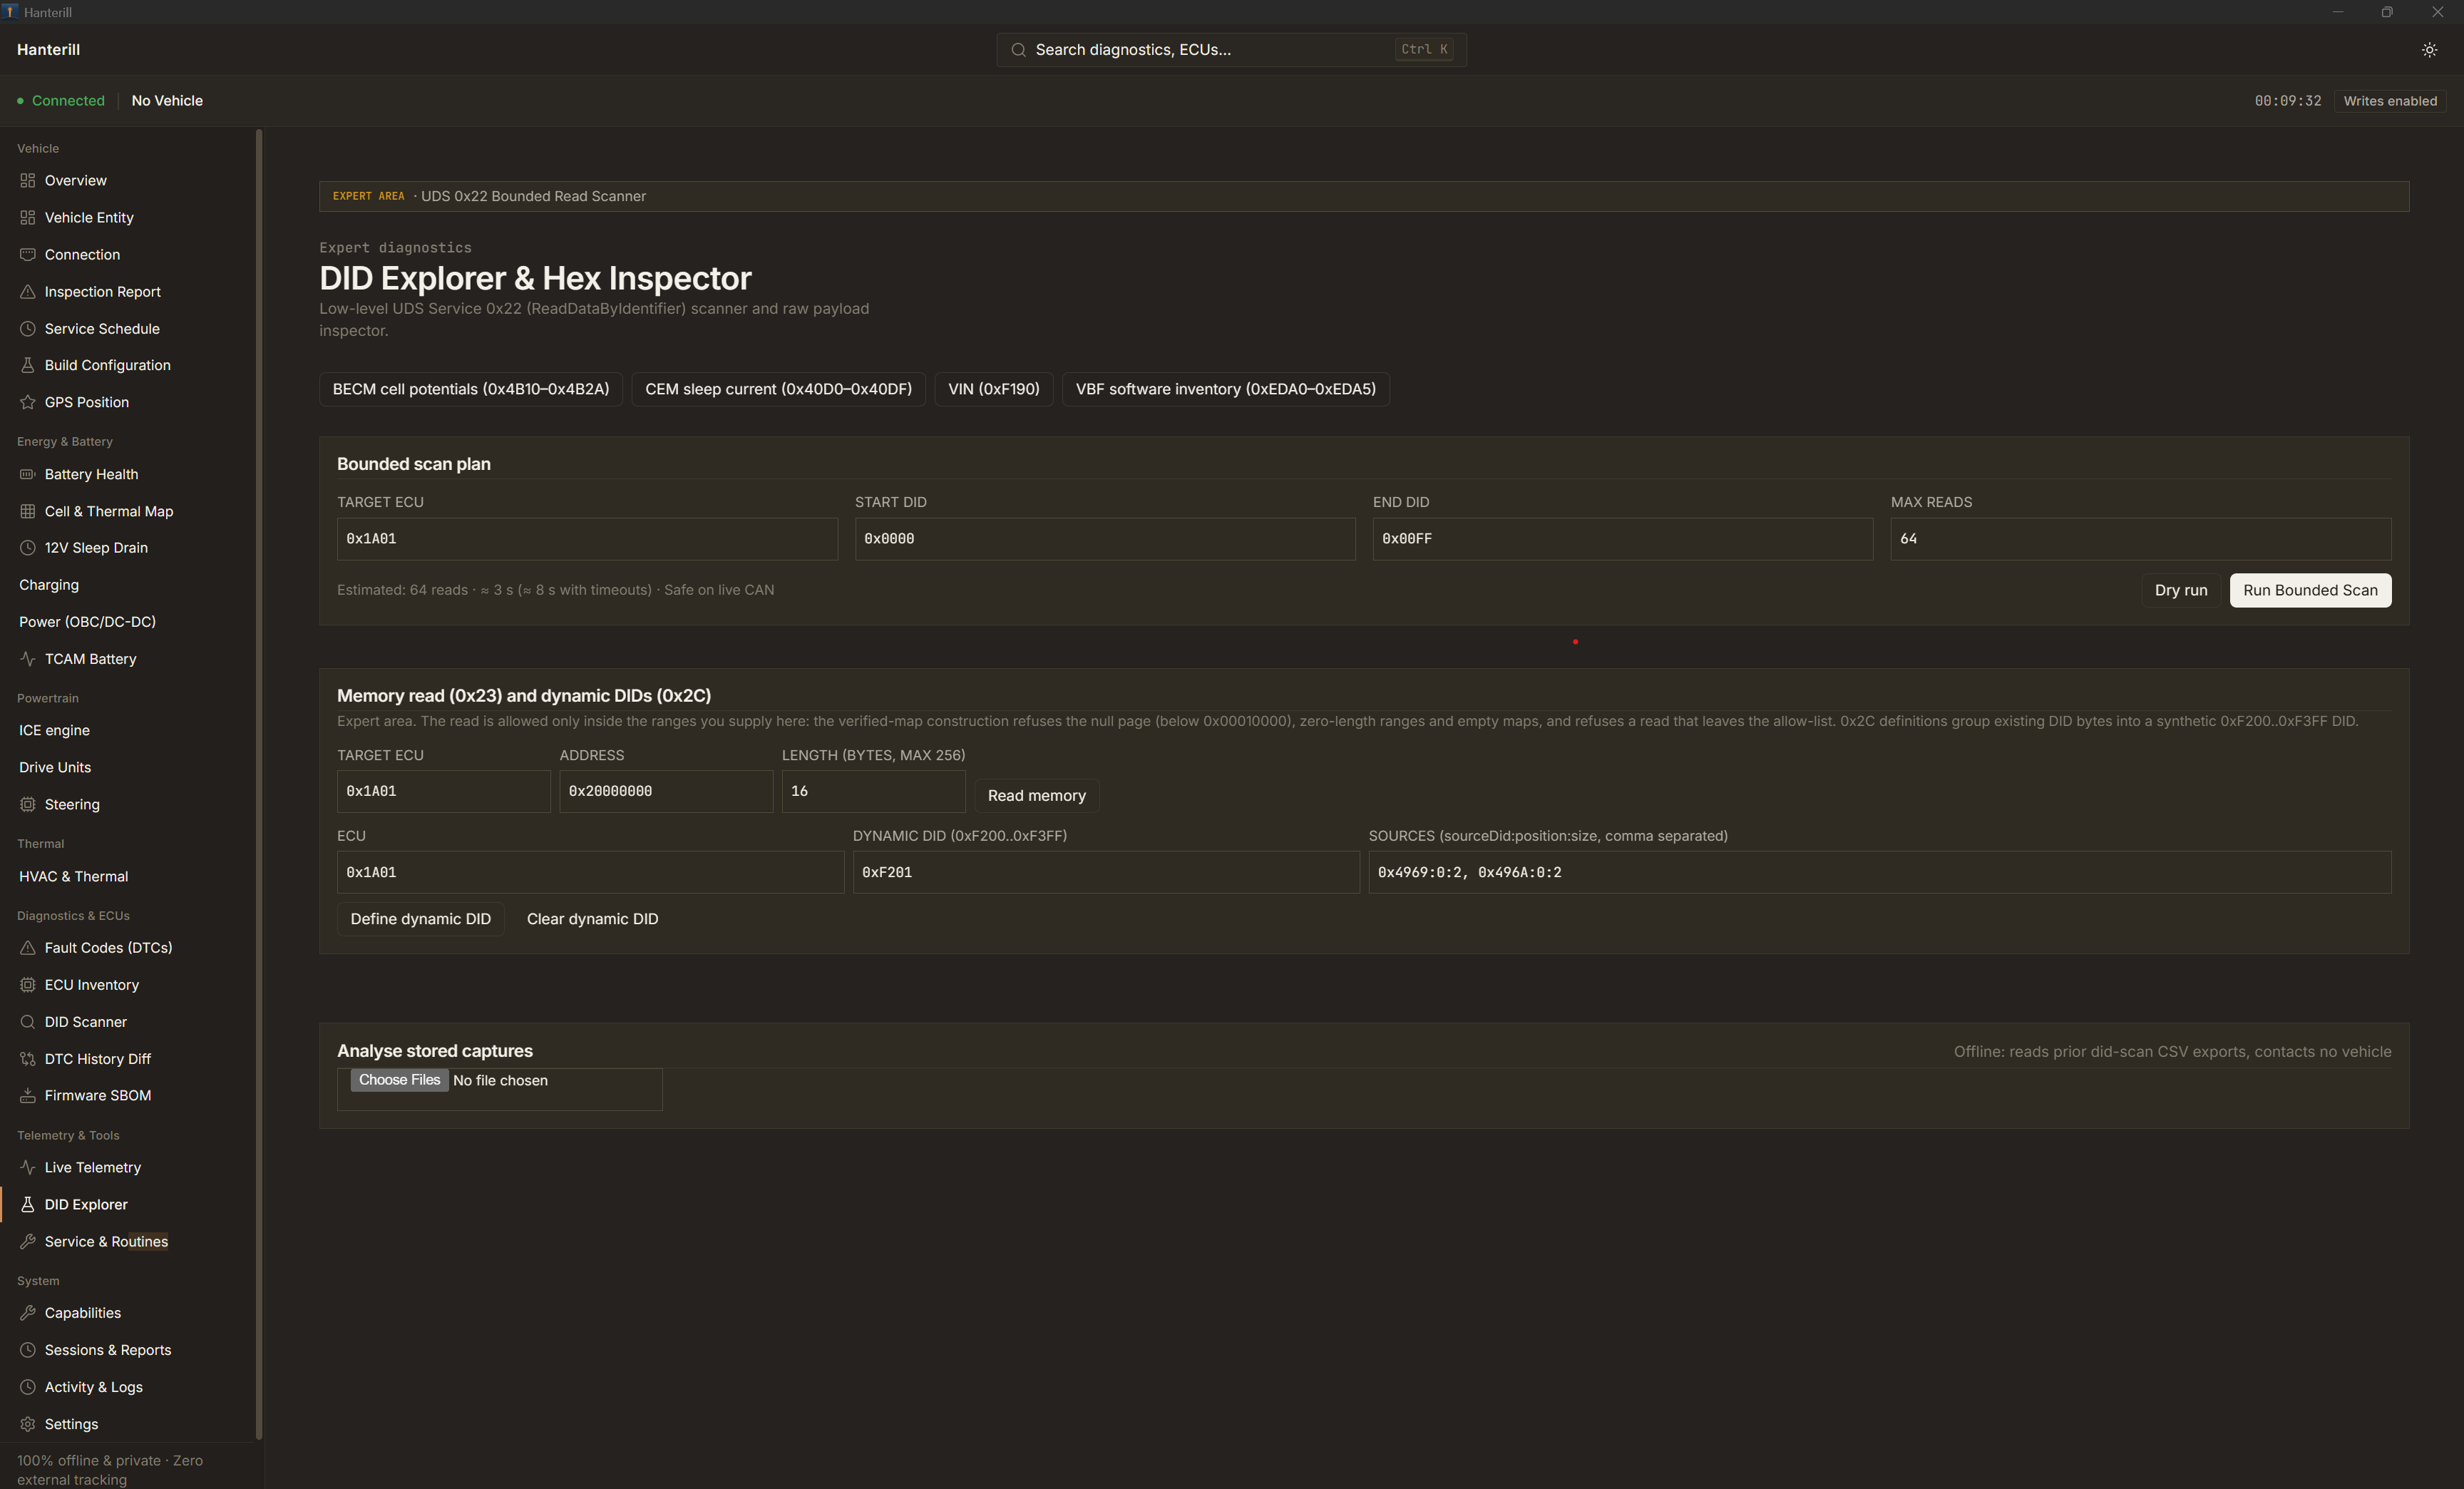Select the BECM cell potentials preset
Image resolution: width=2464 pixels, height=1489 pixels.
(470, 389)
